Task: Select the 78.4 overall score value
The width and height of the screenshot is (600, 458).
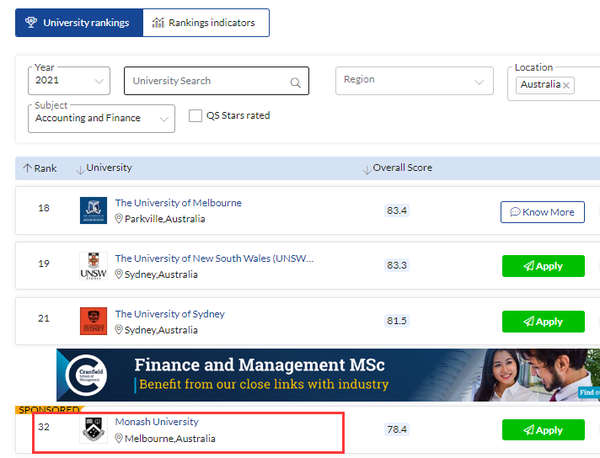Action: point(397,429)
